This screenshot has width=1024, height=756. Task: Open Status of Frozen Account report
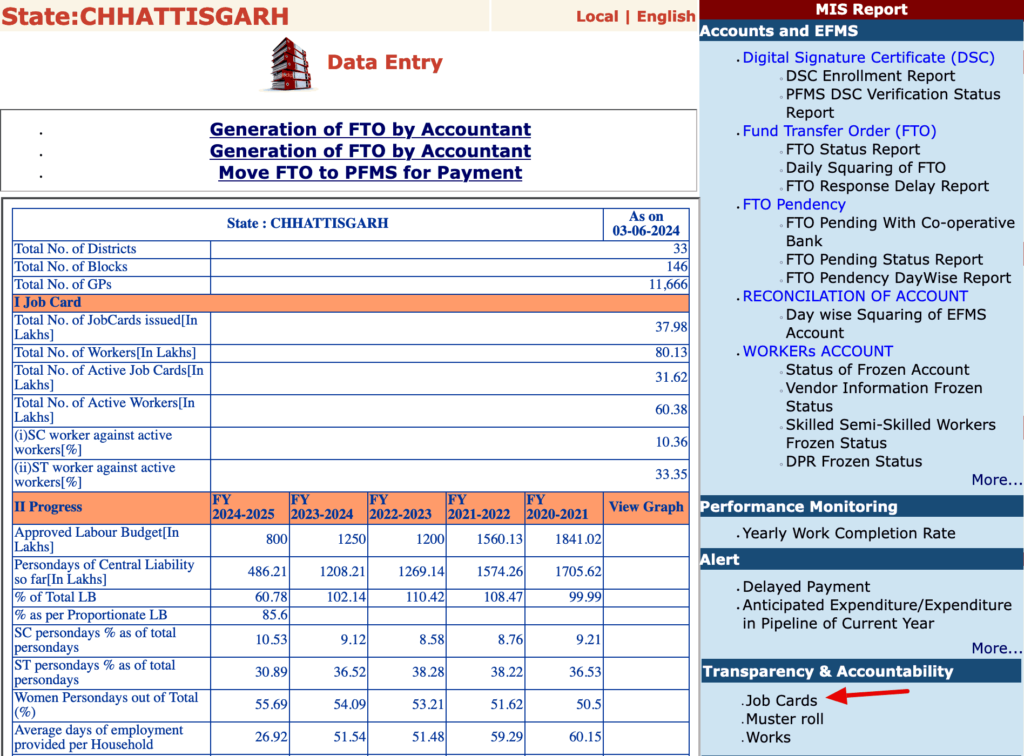point(877,369)
